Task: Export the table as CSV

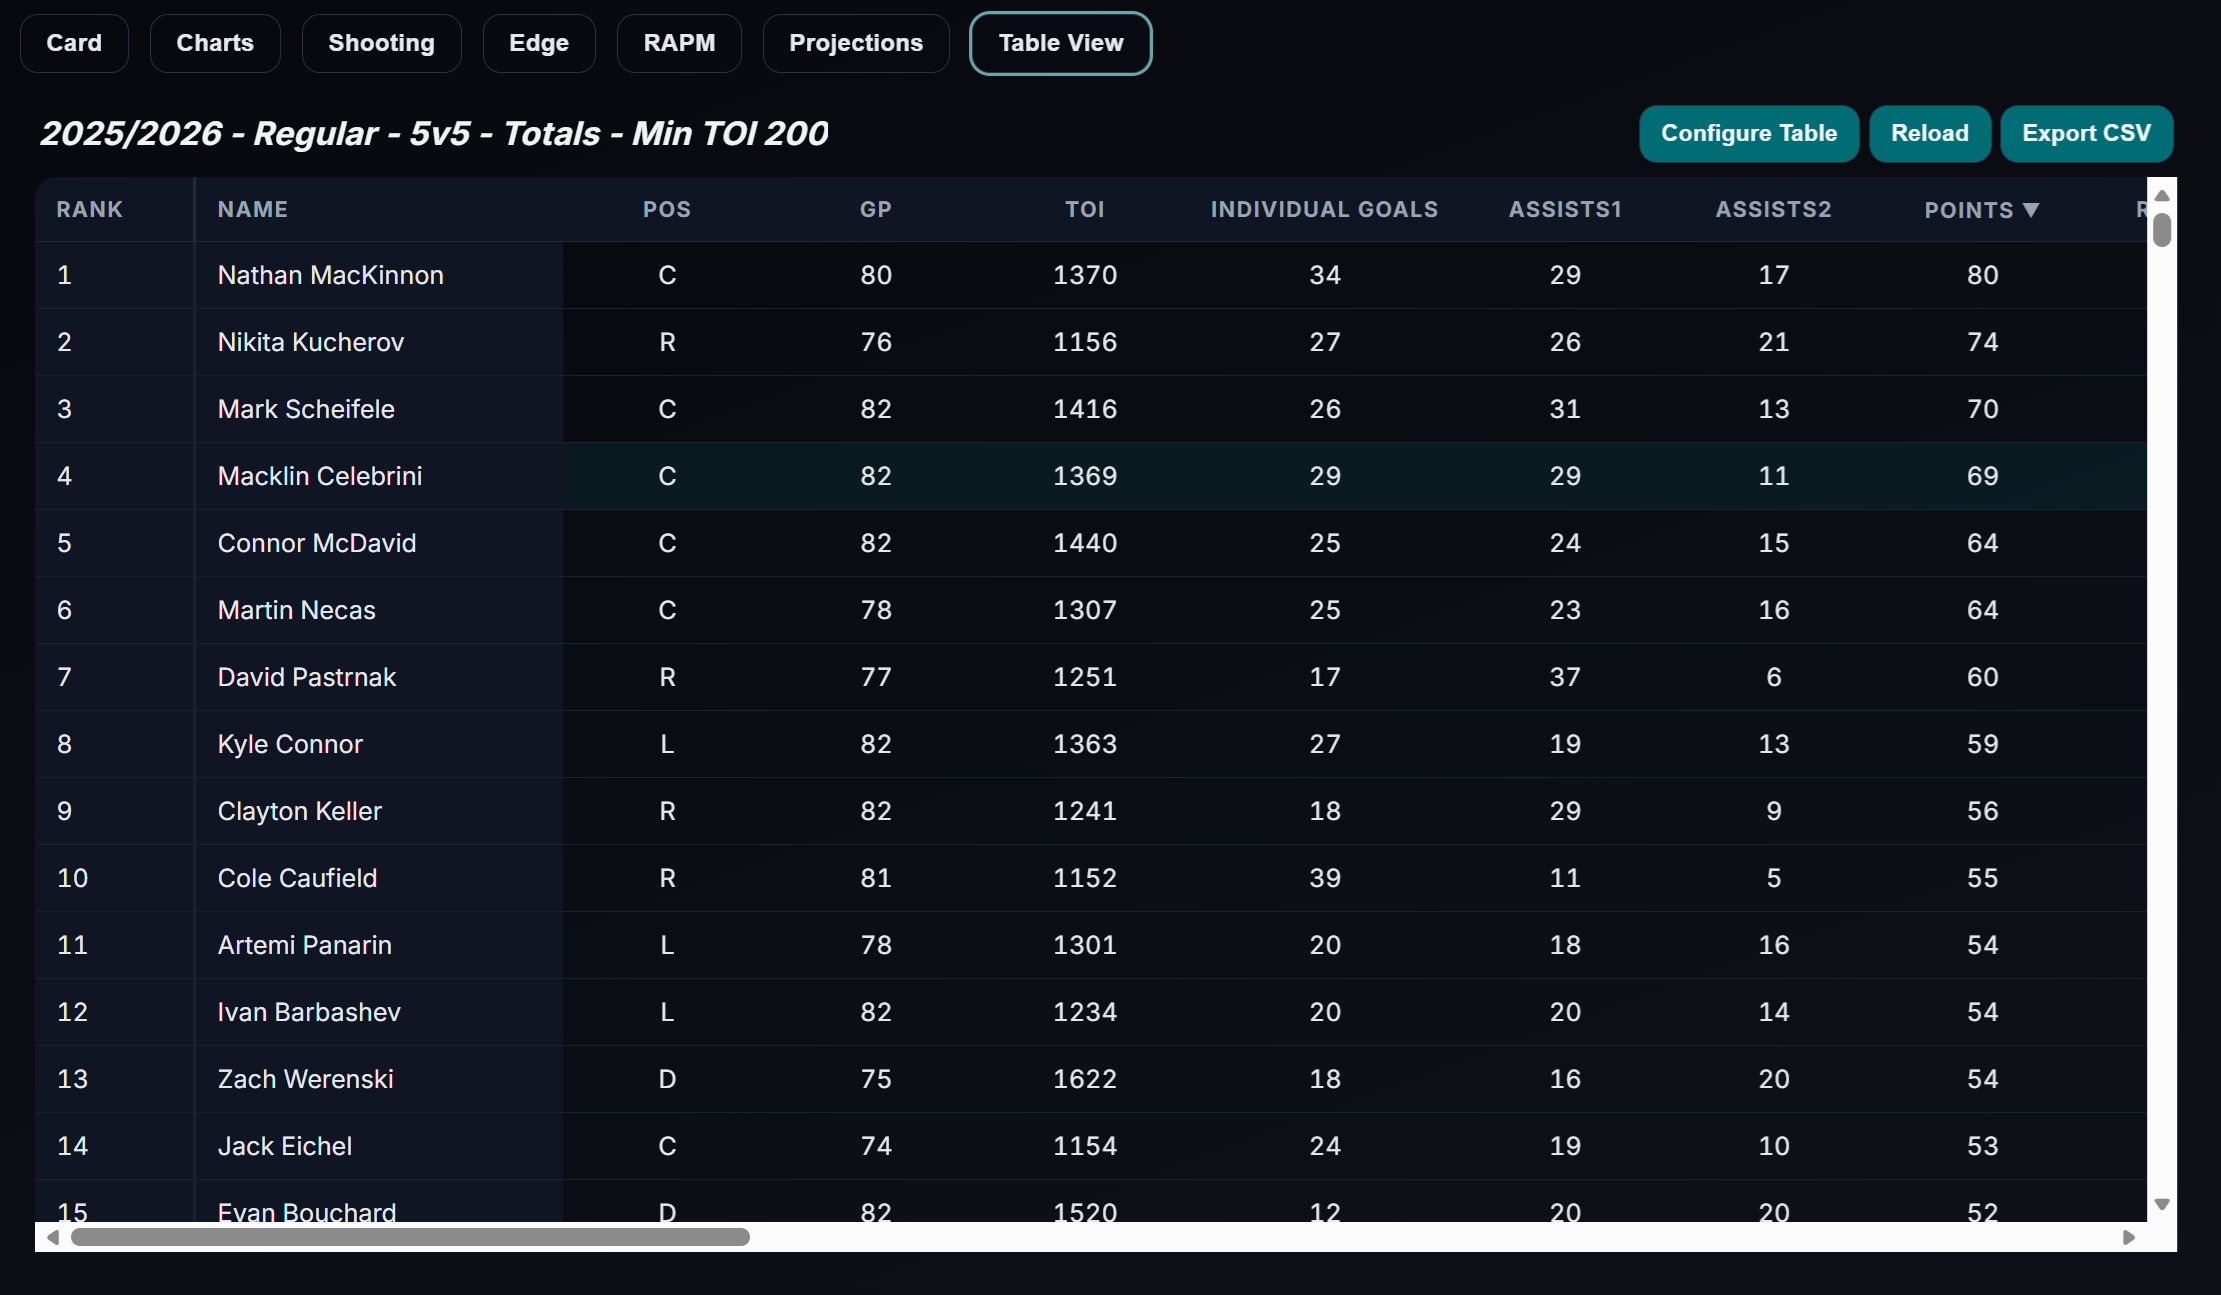Action: point(2086,133)
